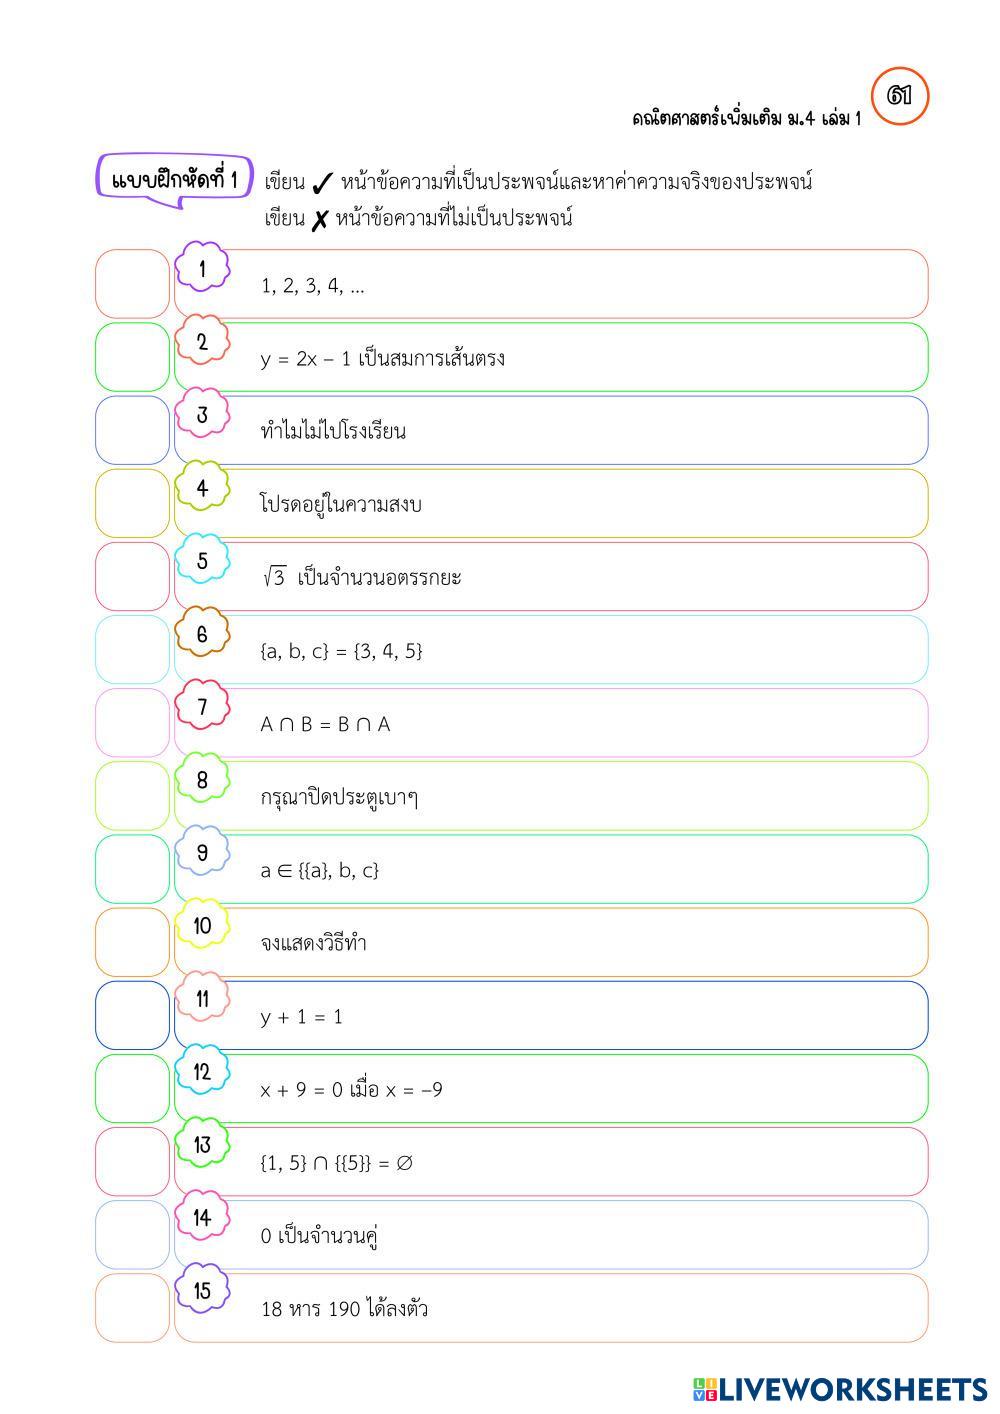Screen dimensions: 1000x1414
Task: Click the number 6 flower badge
Action: coord(202,635)
